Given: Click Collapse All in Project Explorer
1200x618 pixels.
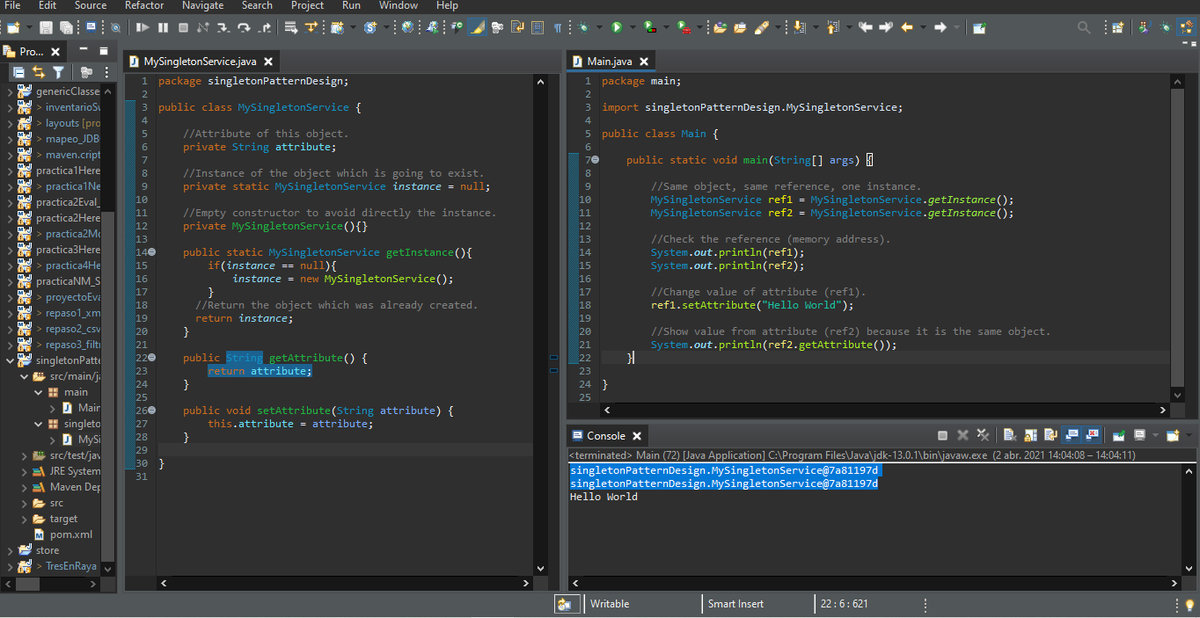Looking at the screenshot, I should click(19, 72).
